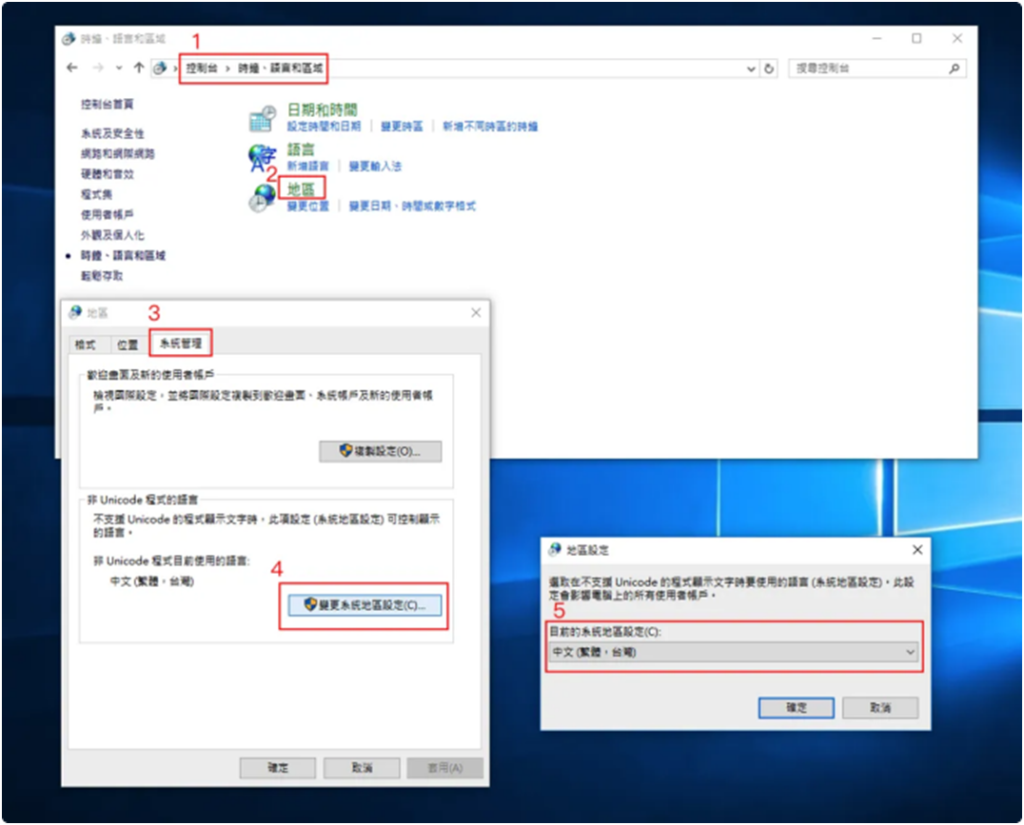Click the back arrow navigation button
Image resolution: width=1024 pixels, height=825 pixels.
pyautogui.click(x=72, y=68)
